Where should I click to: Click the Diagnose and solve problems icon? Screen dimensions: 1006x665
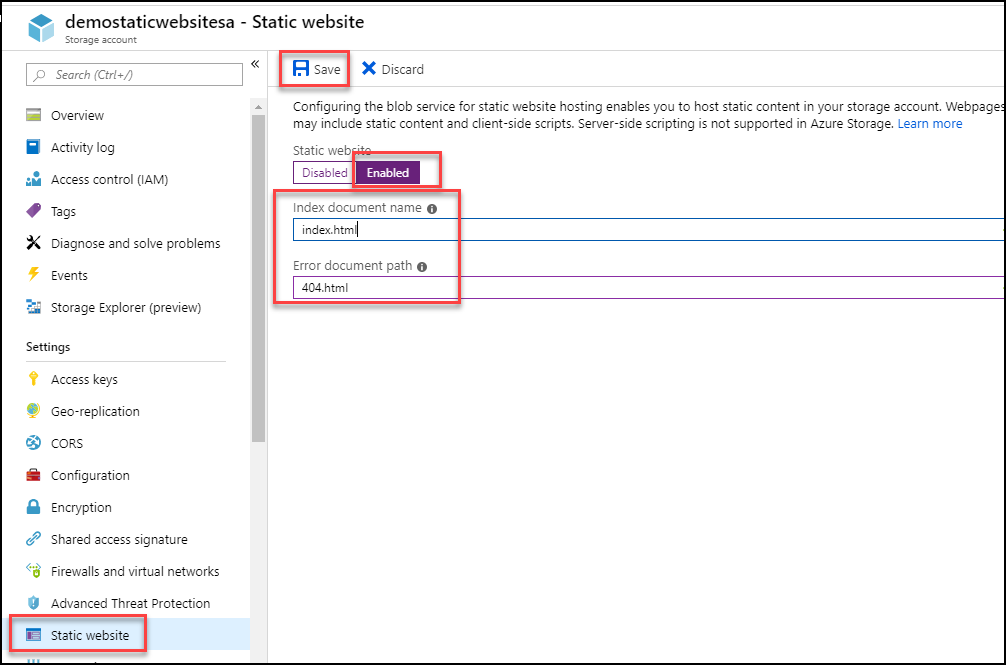[33, 243]
